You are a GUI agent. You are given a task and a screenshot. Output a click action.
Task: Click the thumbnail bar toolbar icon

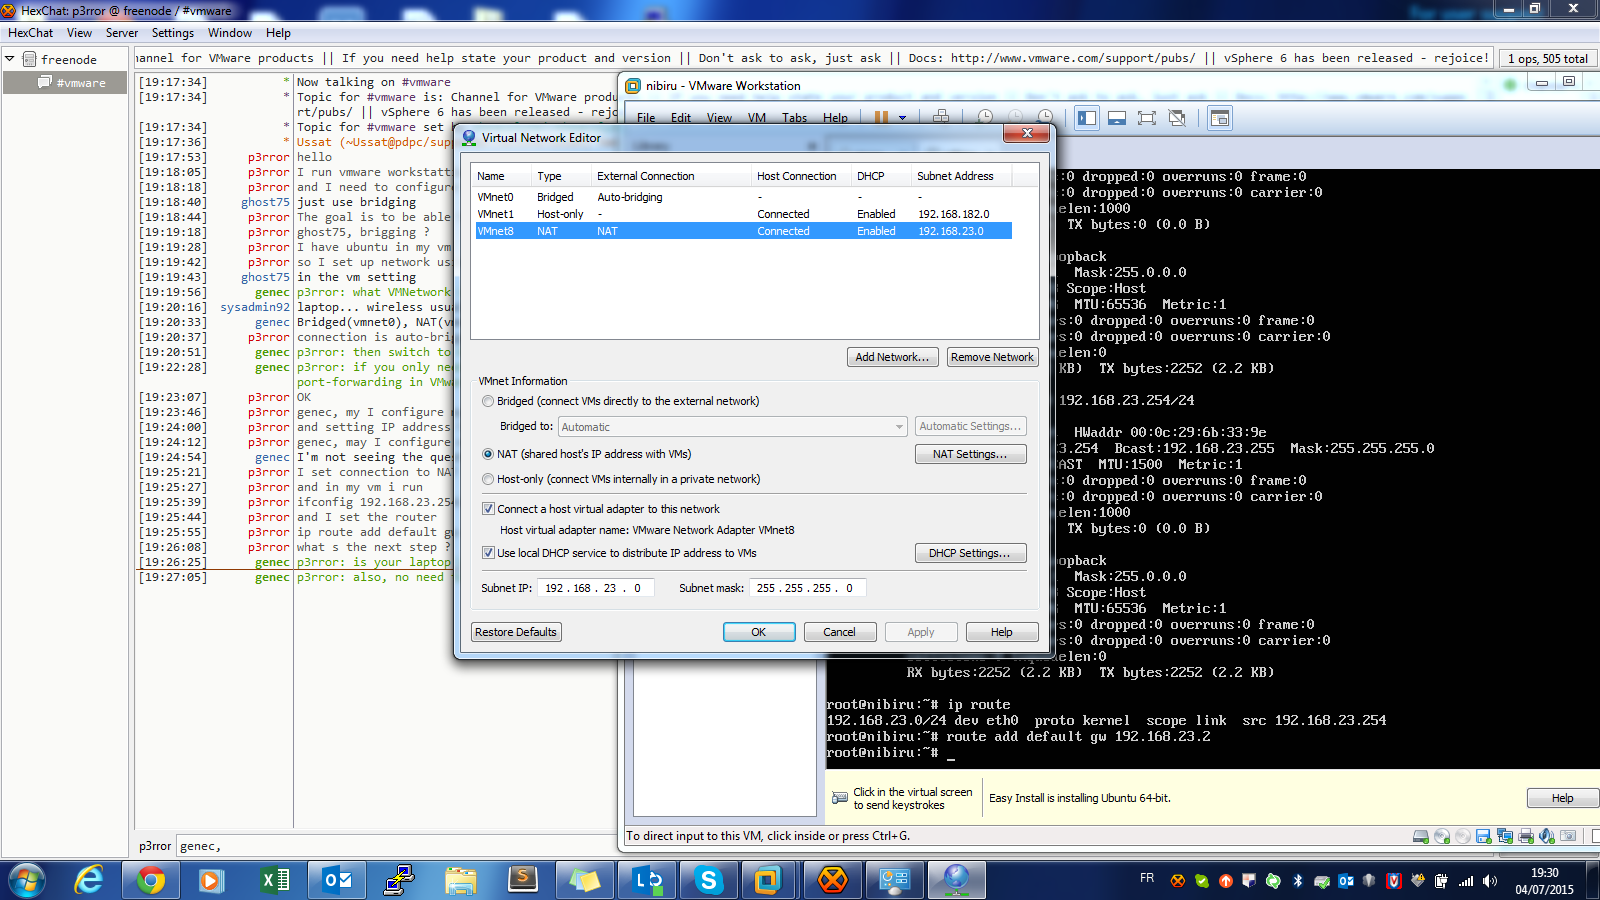(1117, 118)
